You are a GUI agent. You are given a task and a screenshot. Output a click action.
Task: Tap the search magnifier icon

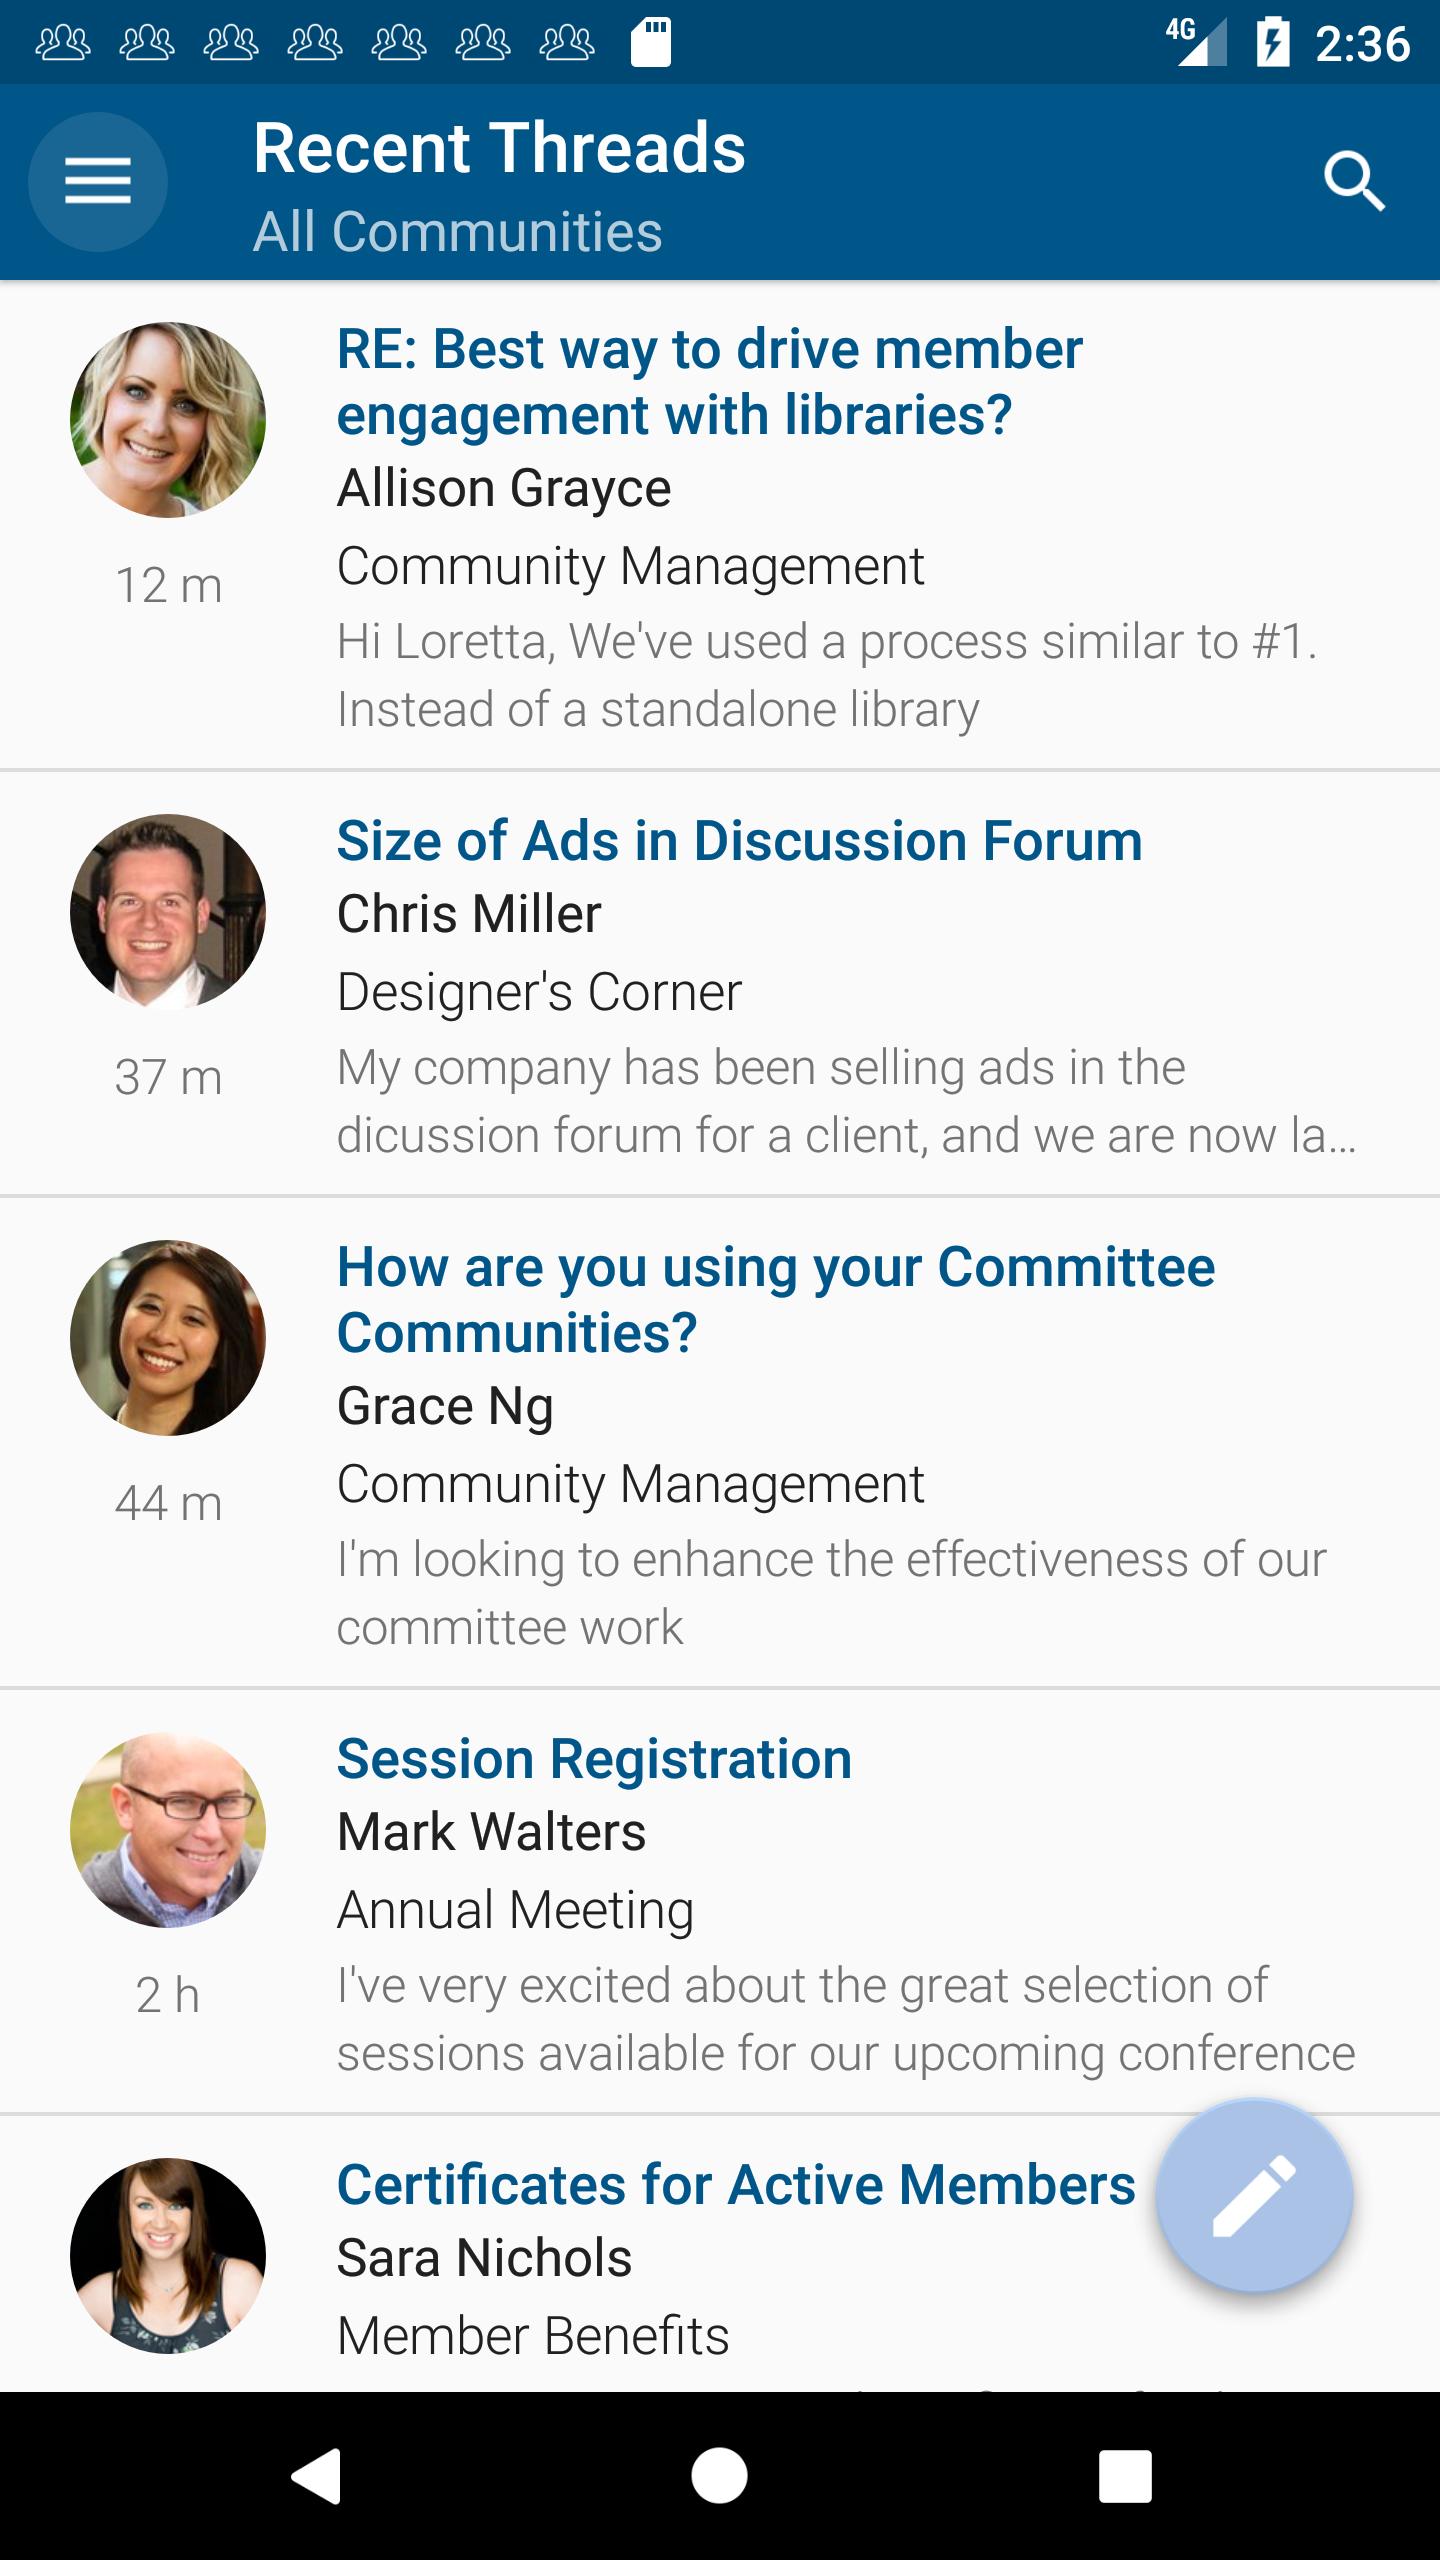[1354, 182]
